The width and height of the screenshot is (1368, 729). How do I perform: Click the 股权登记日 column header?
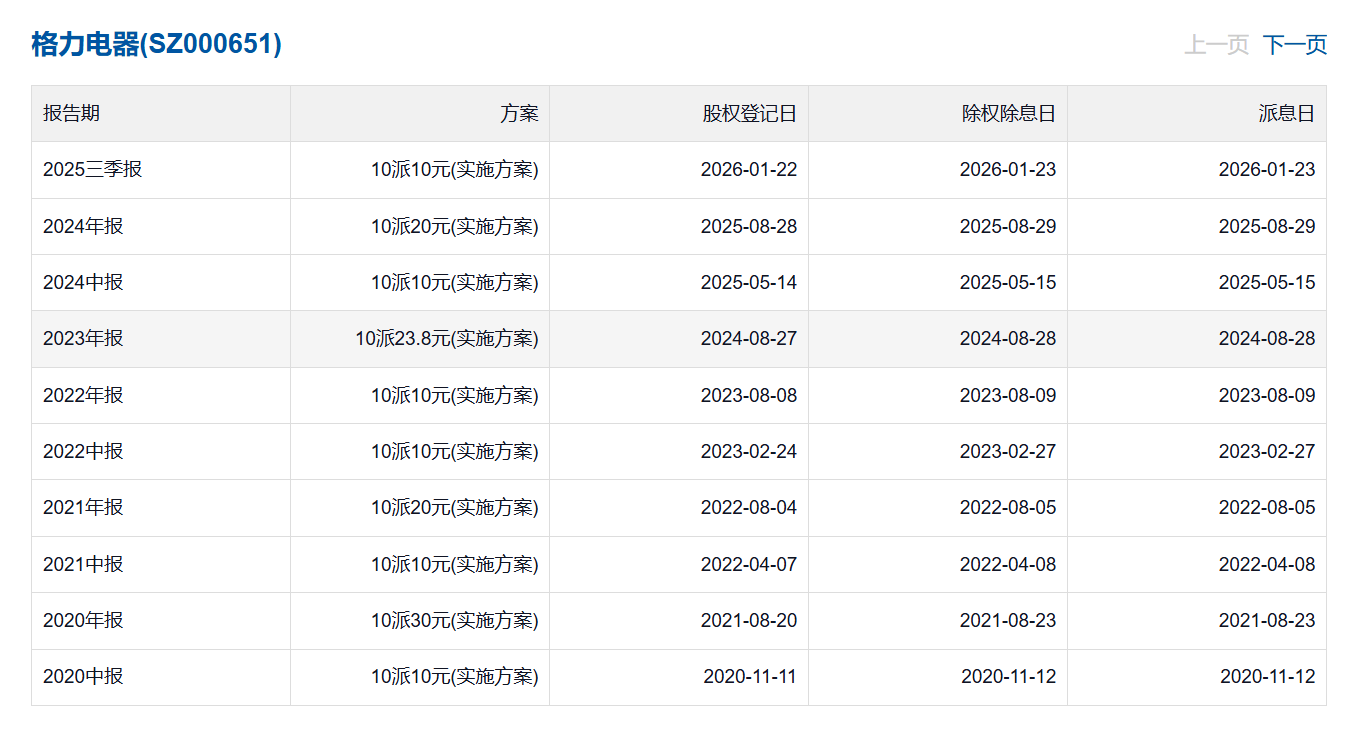[x=749, y=113]
